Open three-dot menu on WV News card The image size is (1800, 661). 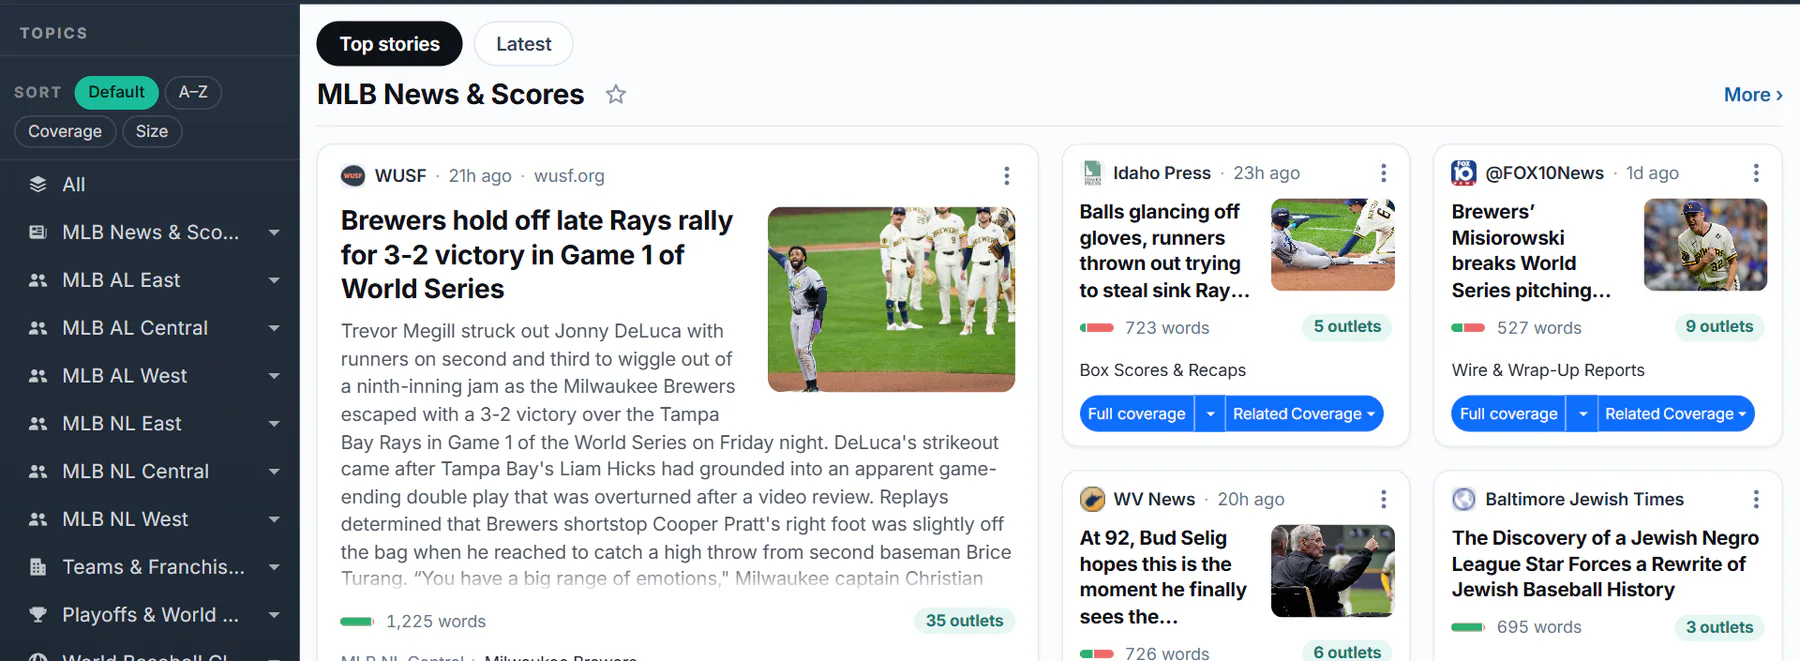coord(1383,499)
